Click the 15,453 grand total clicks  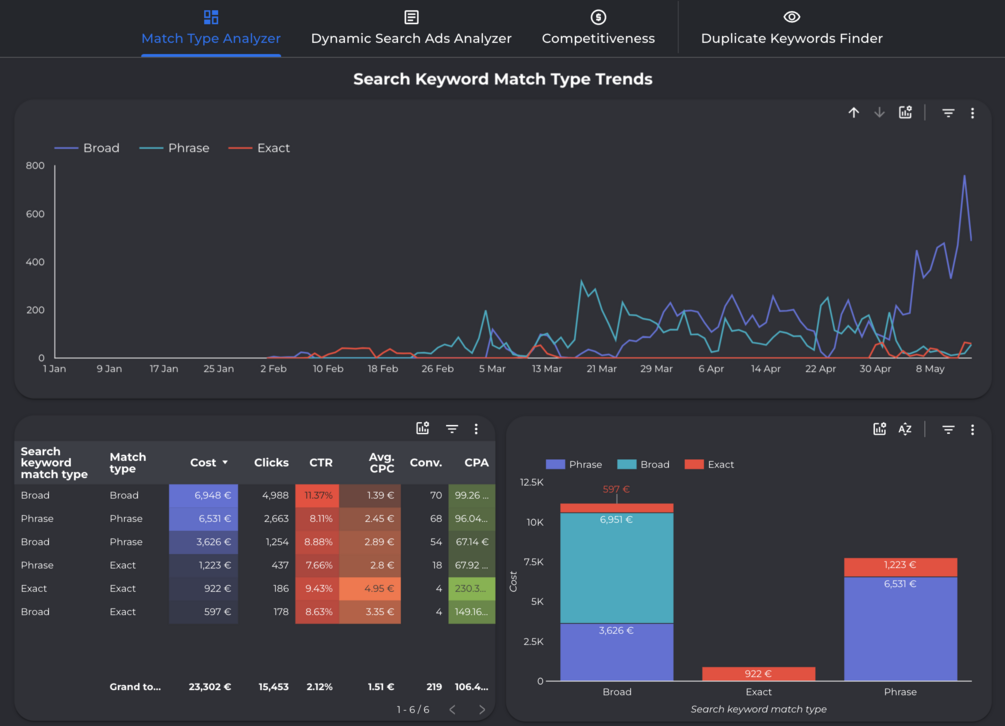[x=274, y=687]
